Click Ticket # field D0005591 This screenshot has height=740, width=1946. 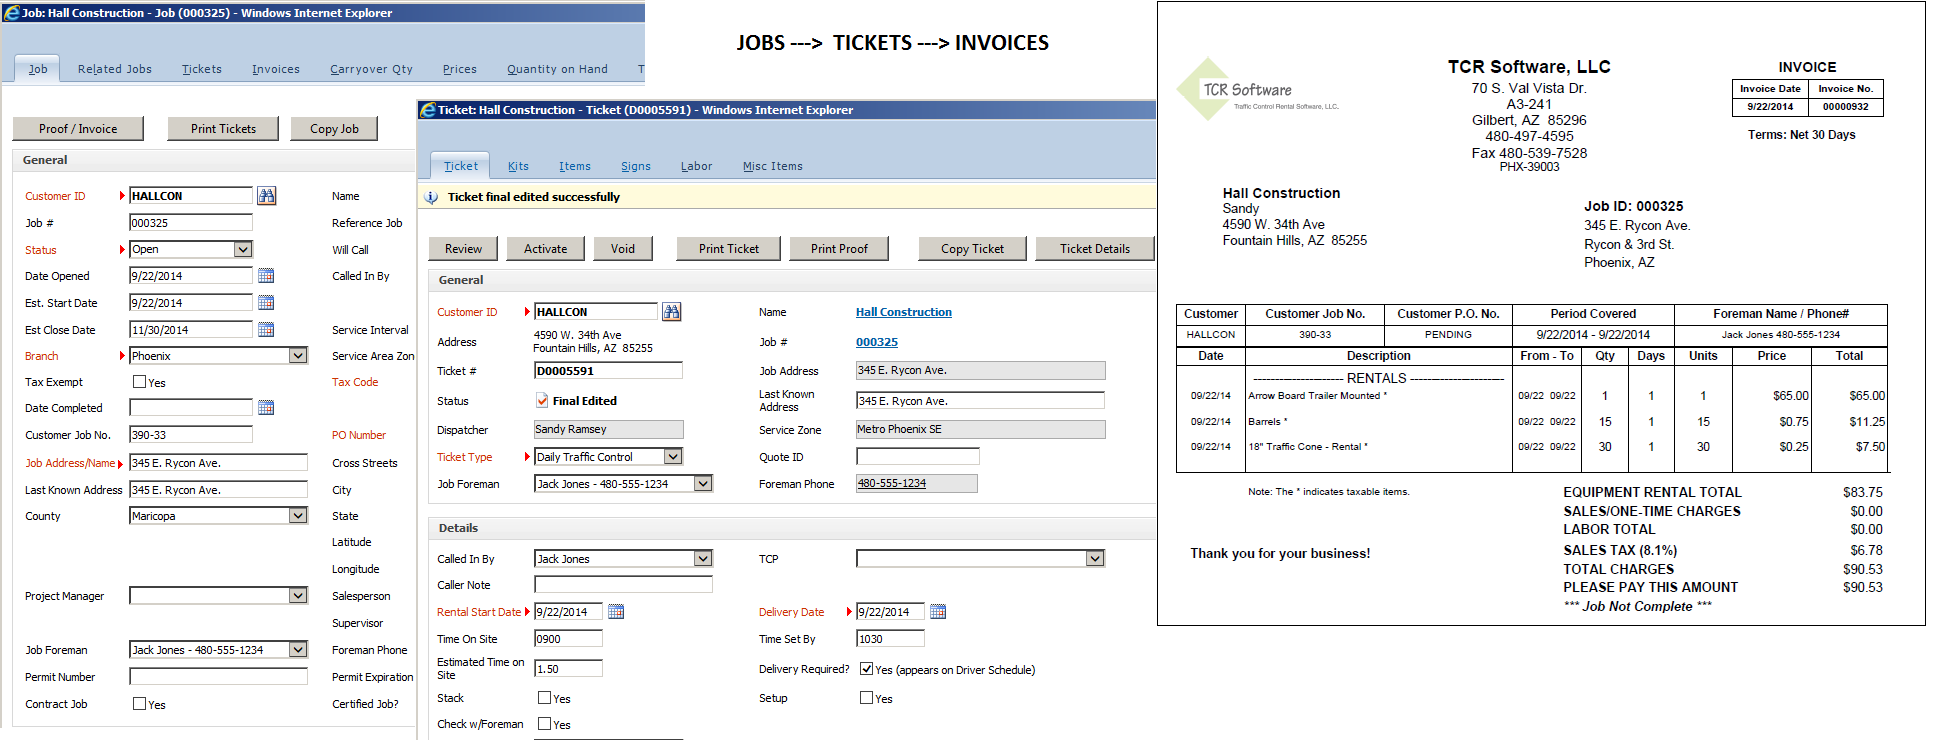point(609,370)
